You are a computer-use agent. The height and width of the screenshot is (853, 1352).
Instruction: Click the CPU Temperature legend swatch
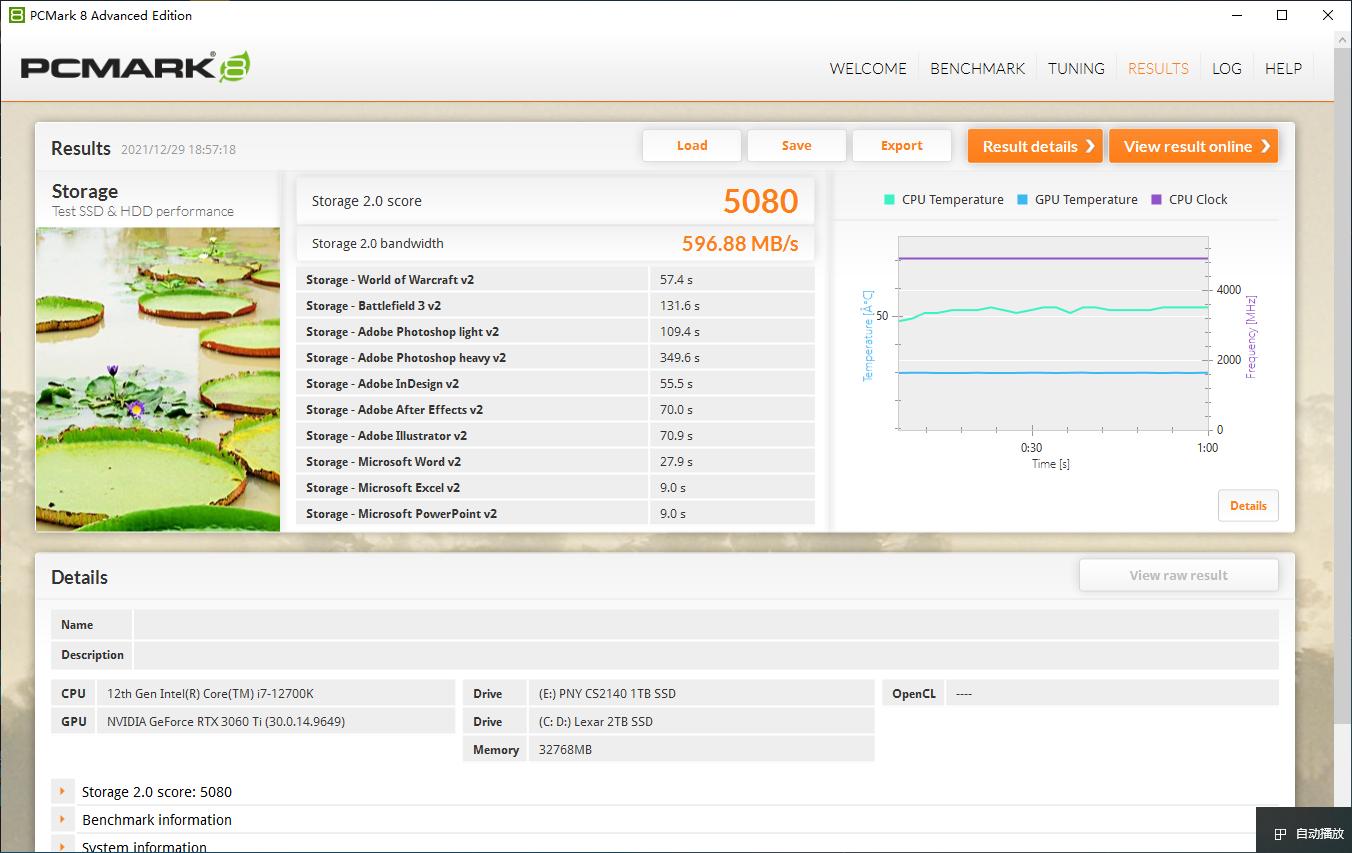click(x=889, y=199)
